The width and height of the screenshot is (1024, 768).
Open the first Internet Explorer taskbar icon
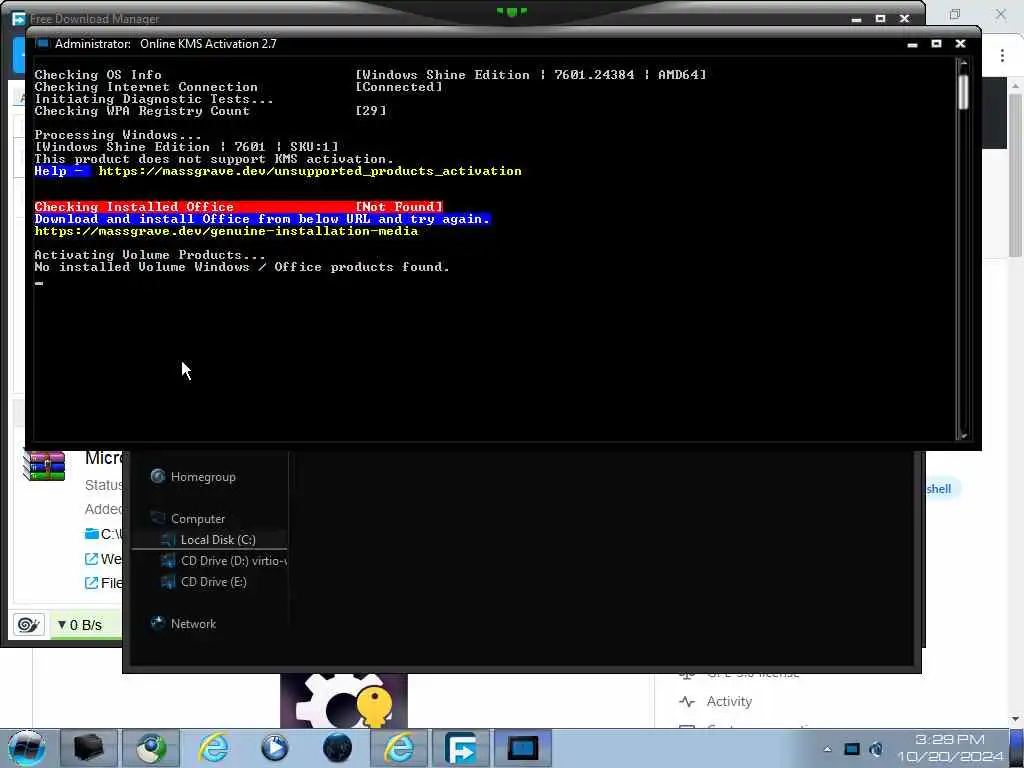coord(214,748)
